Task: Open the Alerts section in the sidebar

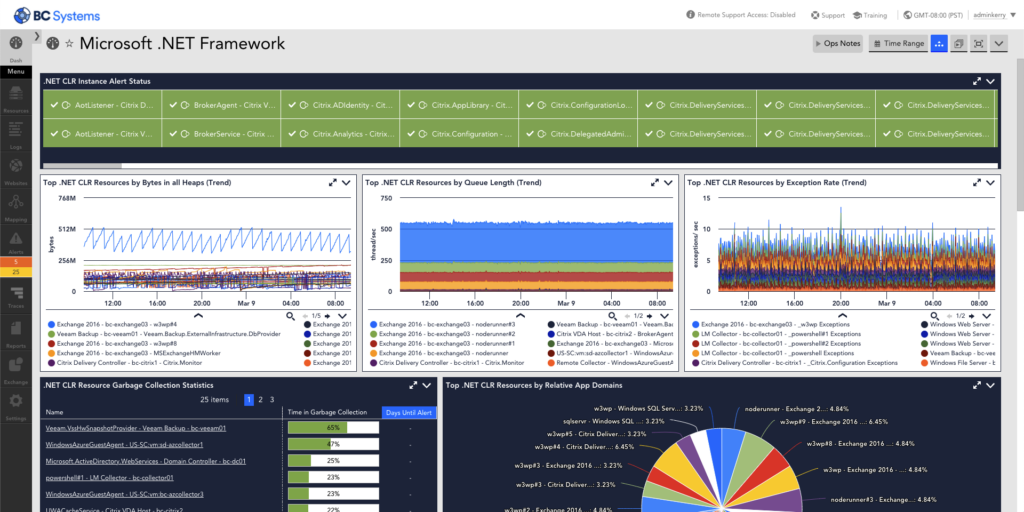Action: [16, 242]
